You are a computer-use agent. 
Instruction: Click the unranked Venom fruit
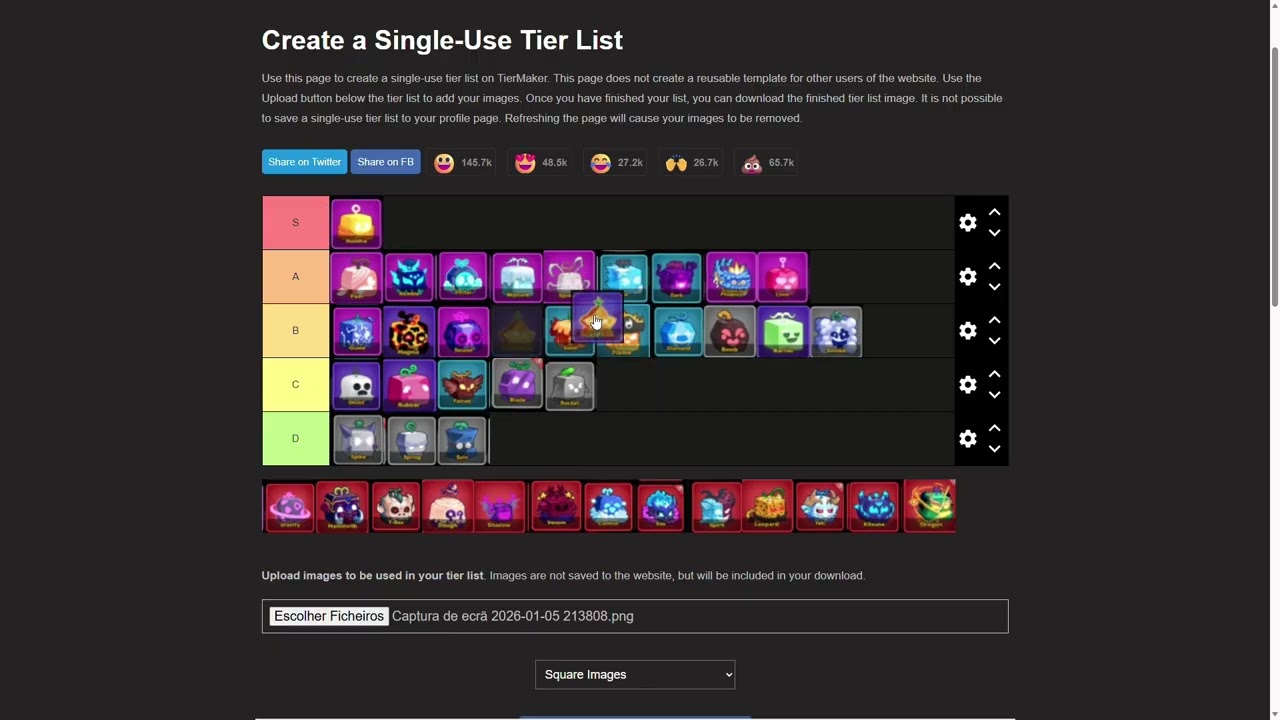click(x=556, y=506)
